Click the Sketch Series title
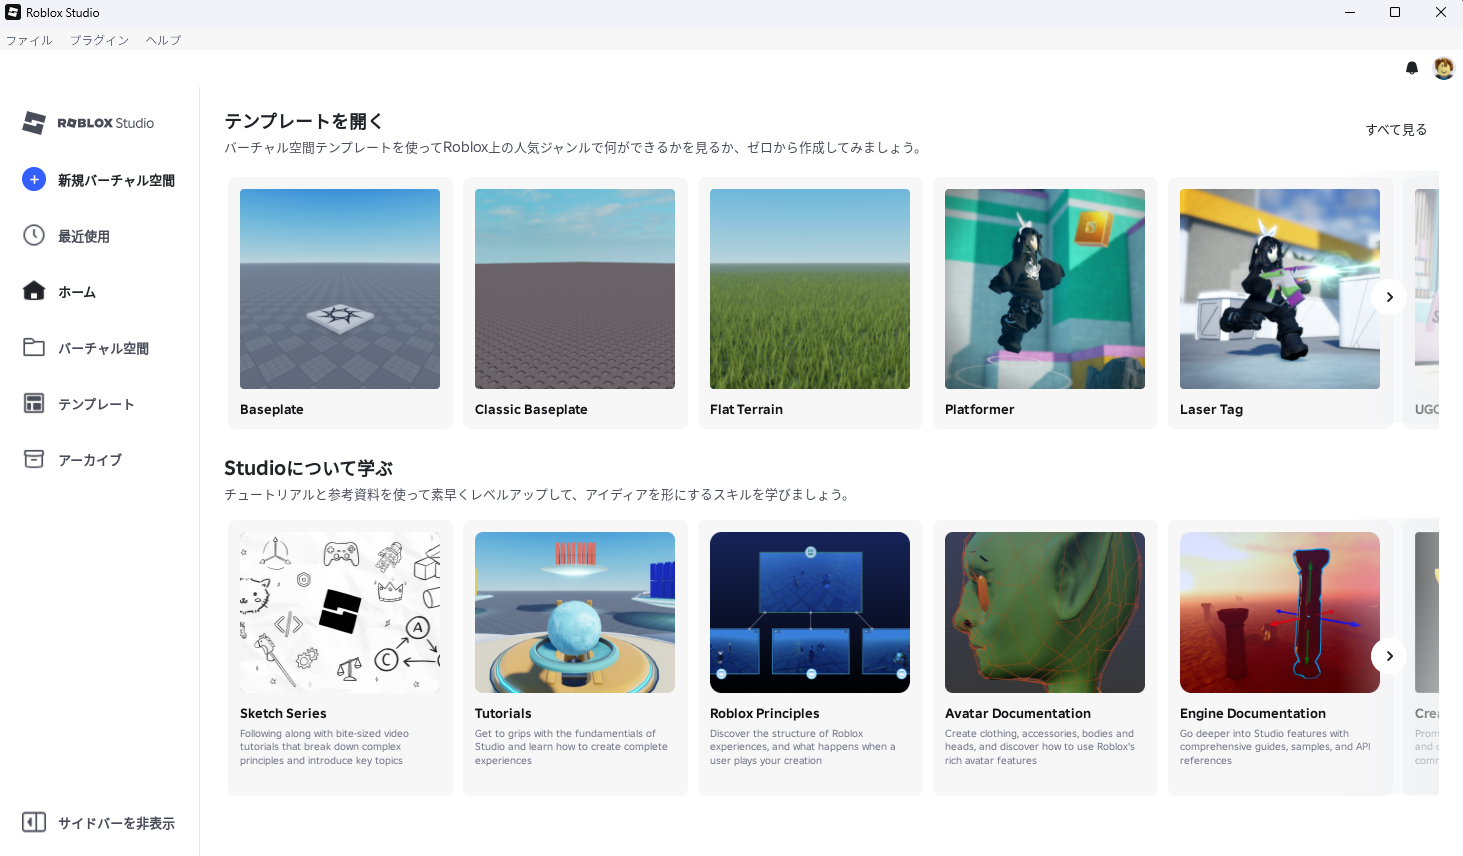The height and width of the screenshot is (856, 1463). tap(283, 713)
